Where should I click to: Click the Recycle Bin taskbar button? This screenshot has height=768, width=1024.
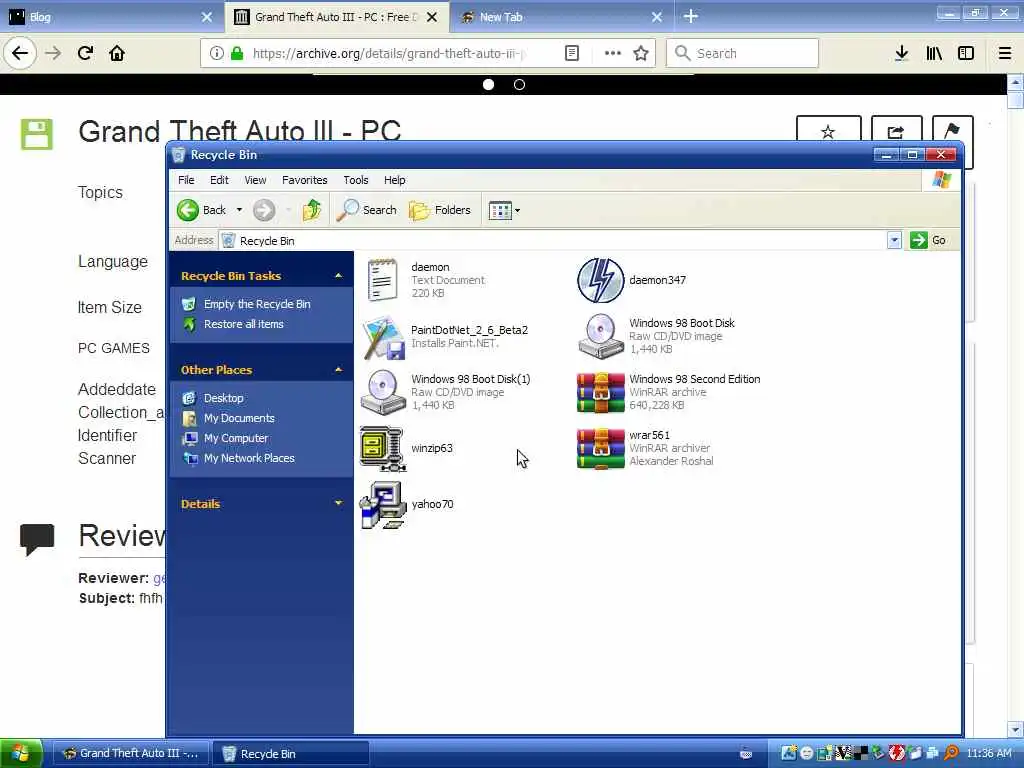291,754
